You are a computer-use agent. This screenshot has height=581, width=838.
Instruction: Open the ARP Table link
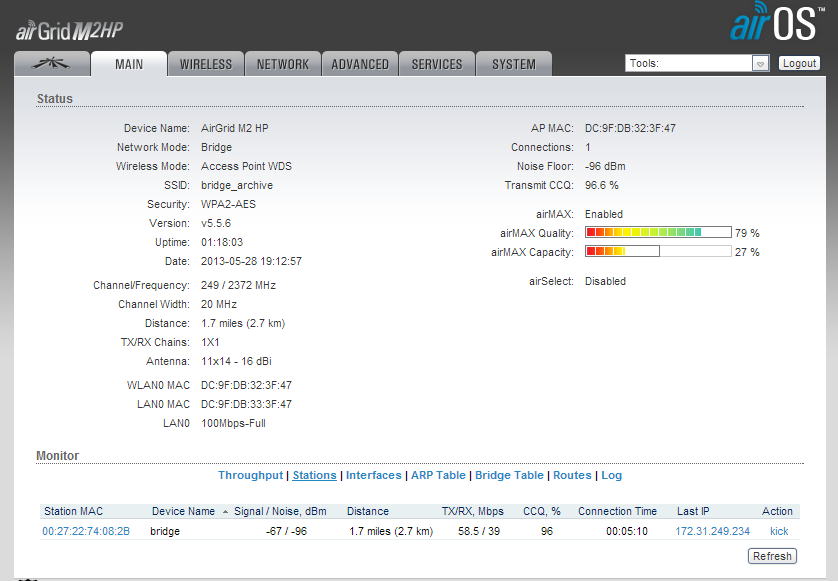pyautogui.click(x=438, y=475)
